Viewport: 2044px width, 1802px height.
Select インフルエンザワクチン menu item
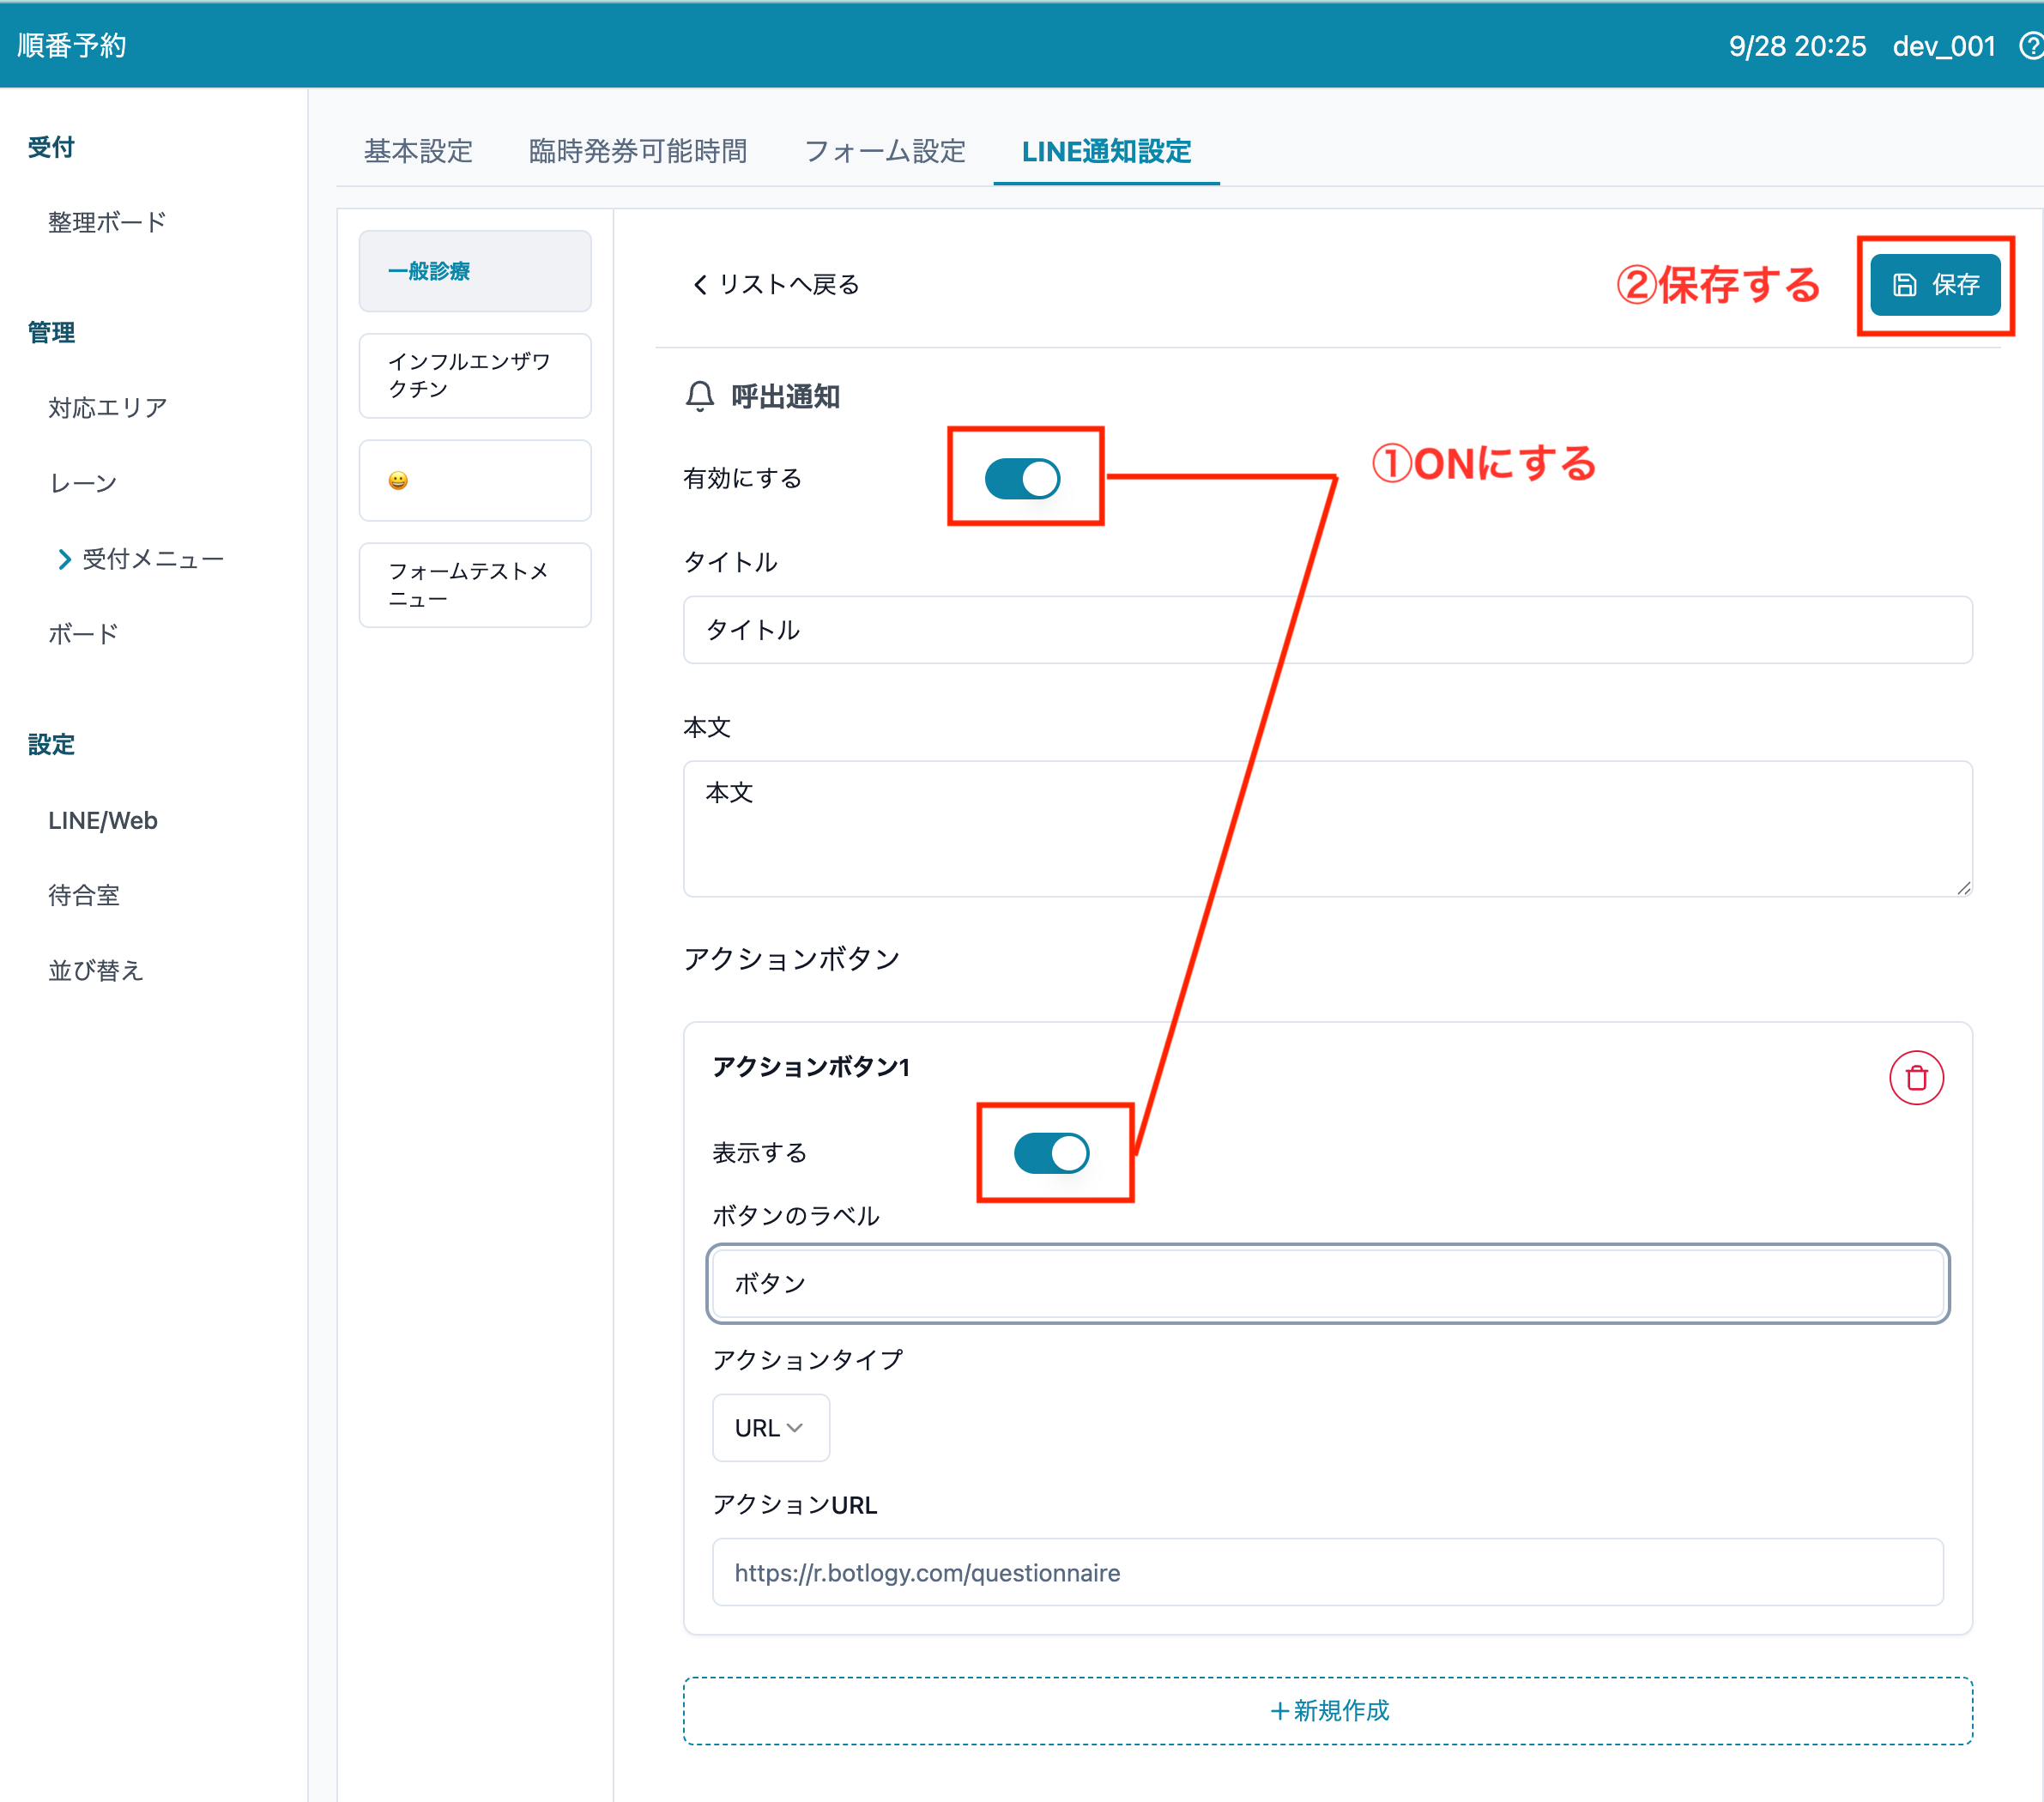(475, 376)
